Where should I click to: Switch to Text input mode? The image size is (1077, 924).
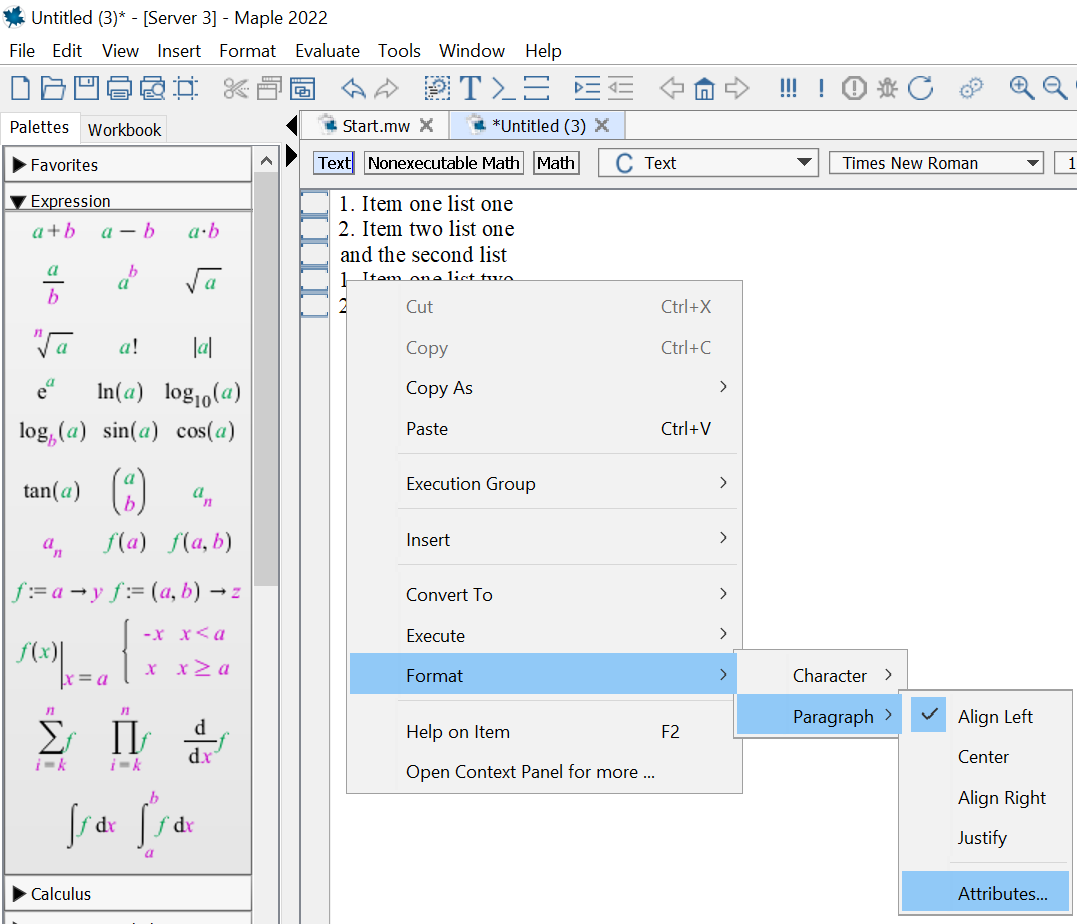(x=335, y=163)
